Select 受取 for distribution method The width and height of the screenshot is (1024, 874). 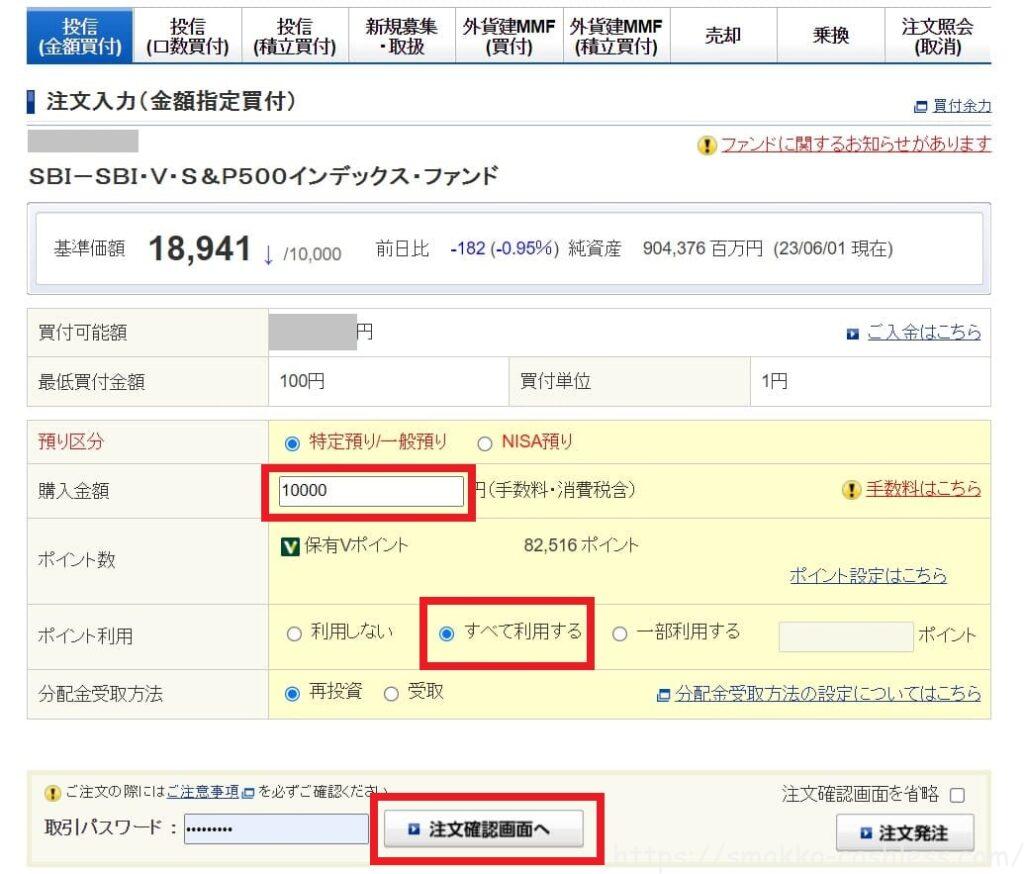point(391,695)
